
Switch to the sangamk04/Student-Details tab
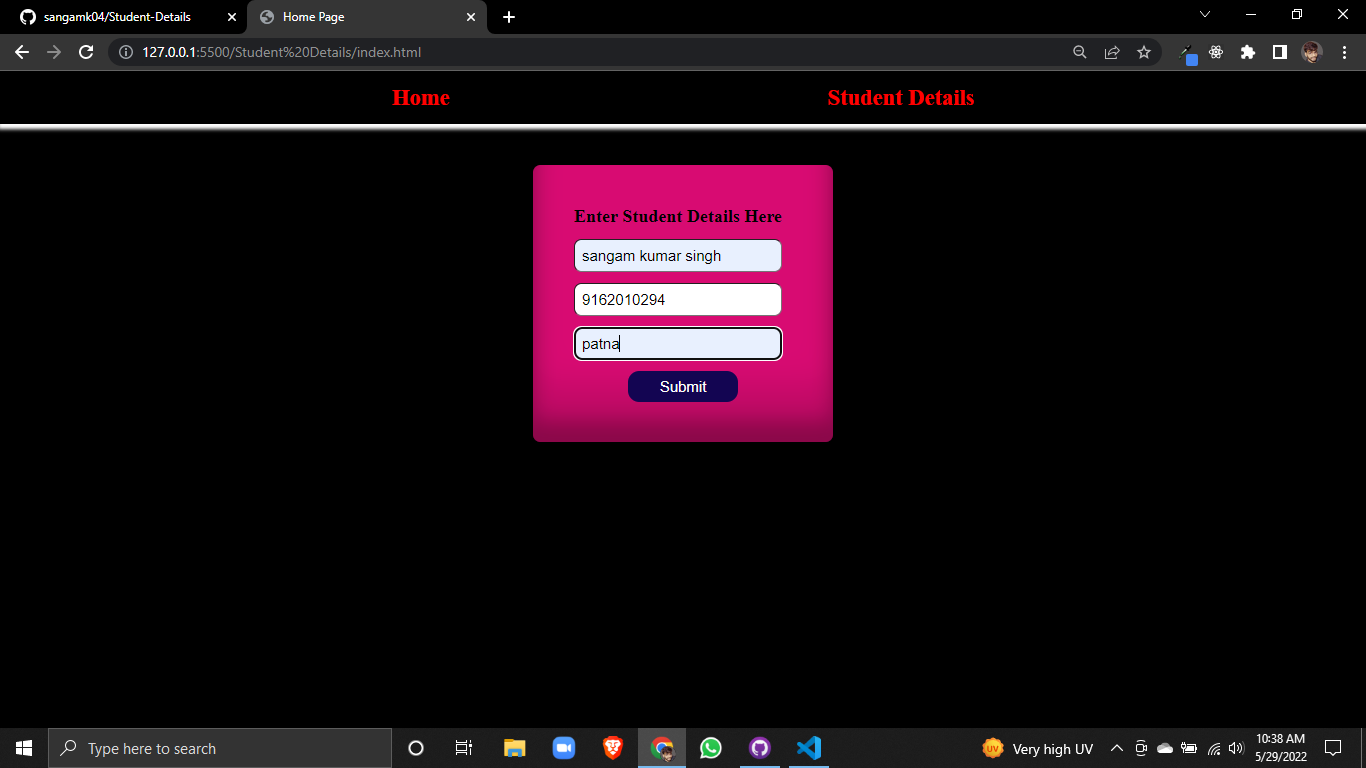[120, 17]
